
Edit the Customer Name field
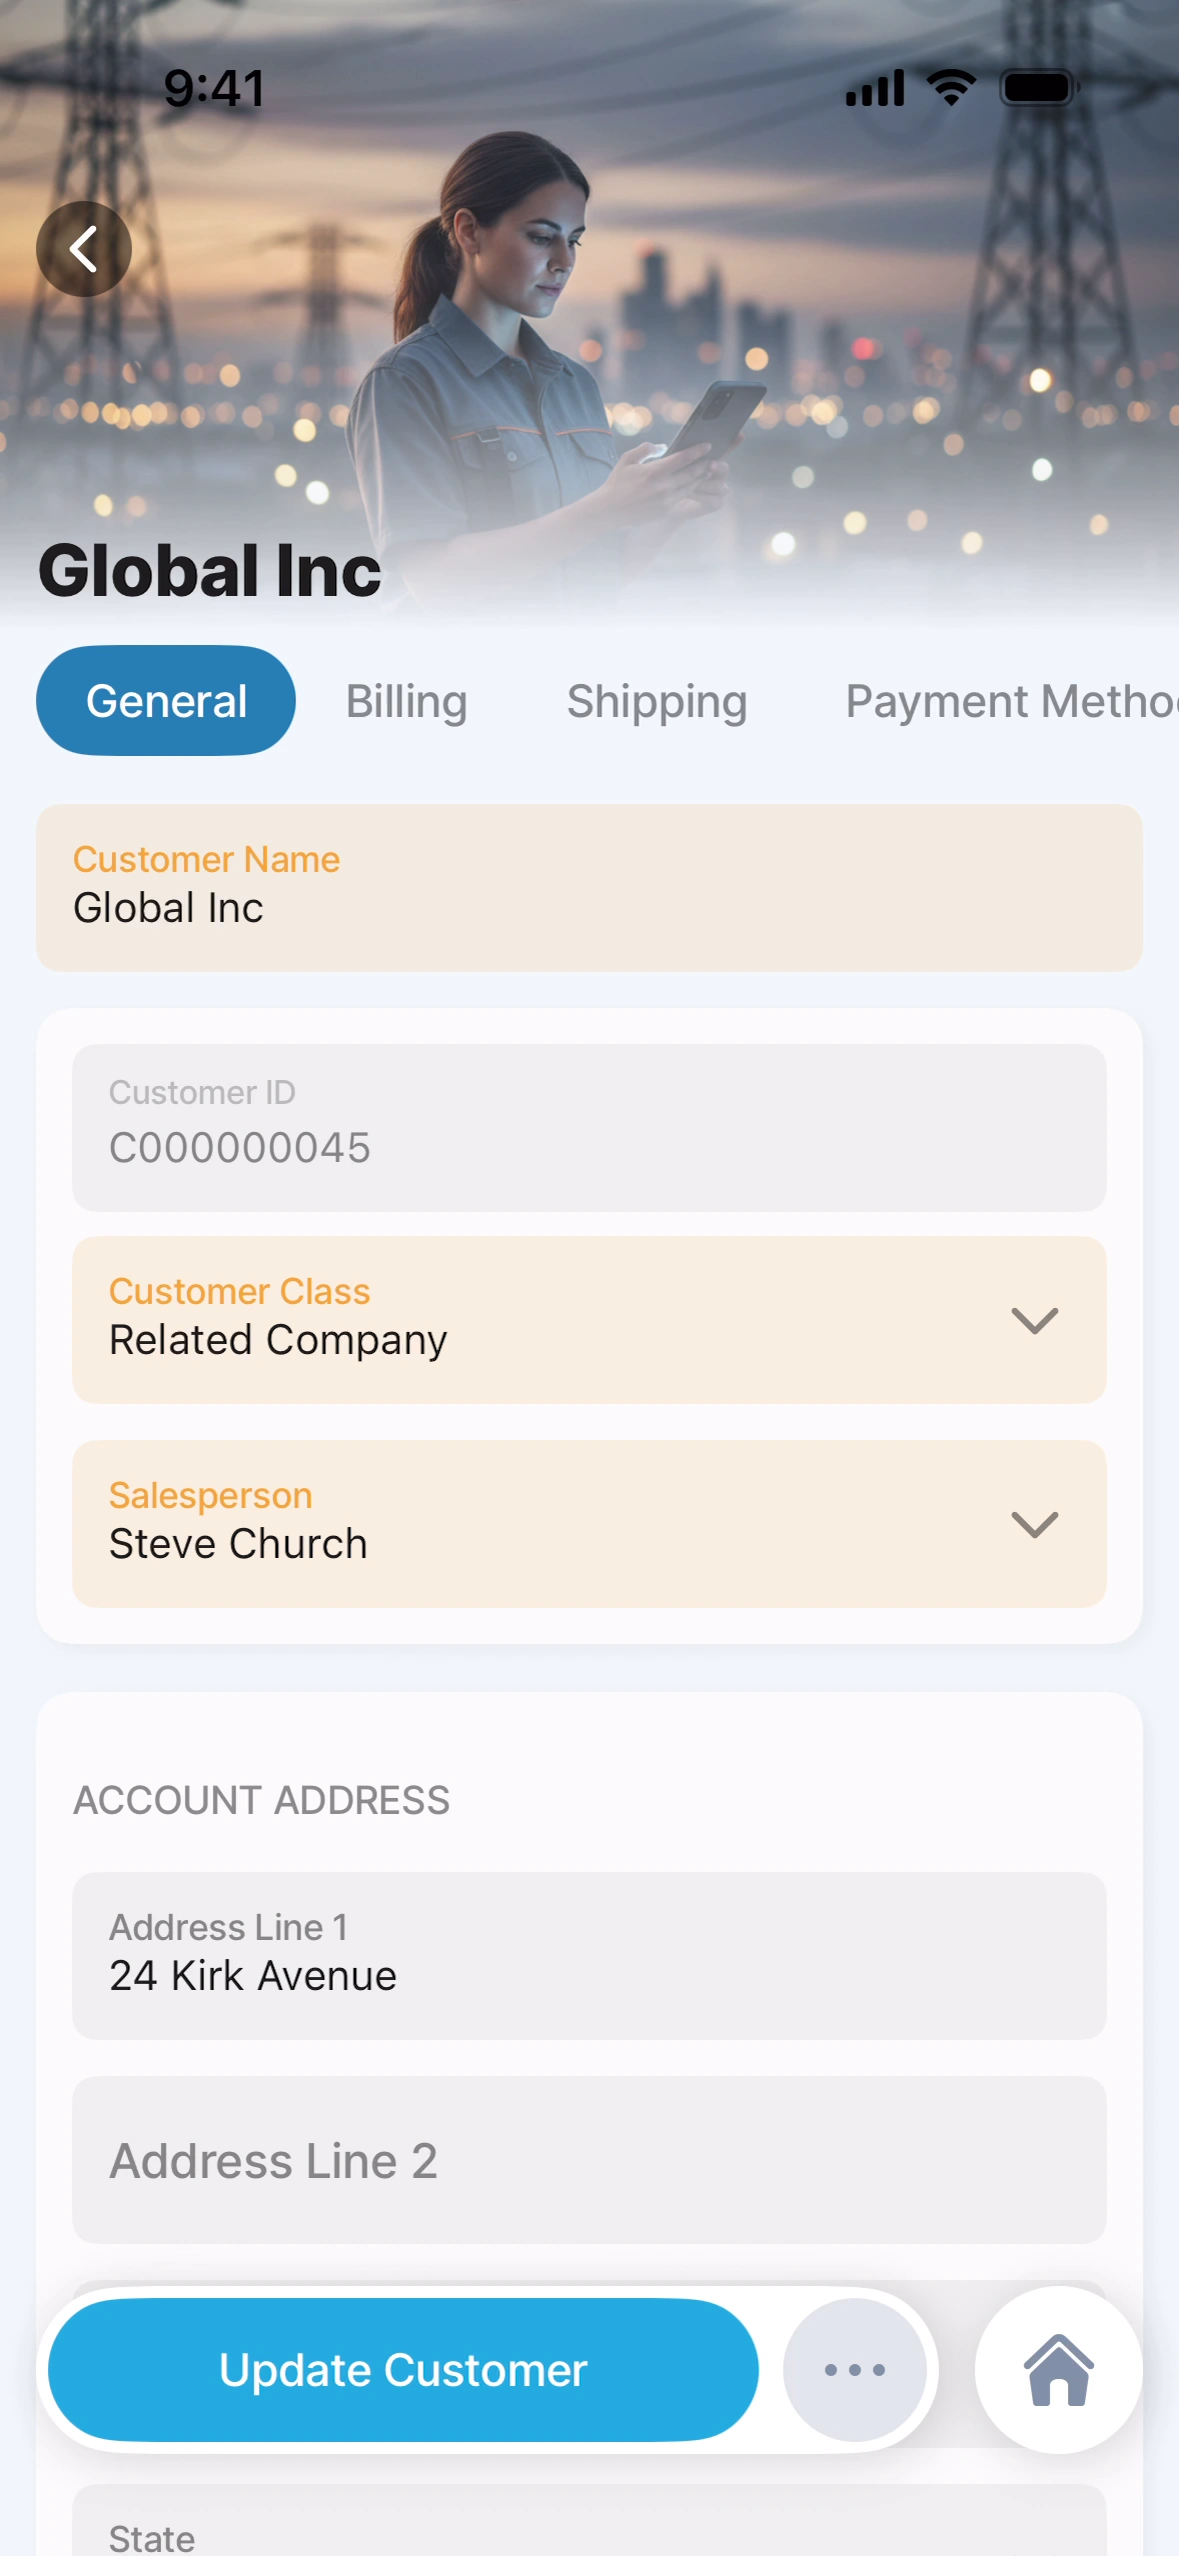tap(589, 888)
